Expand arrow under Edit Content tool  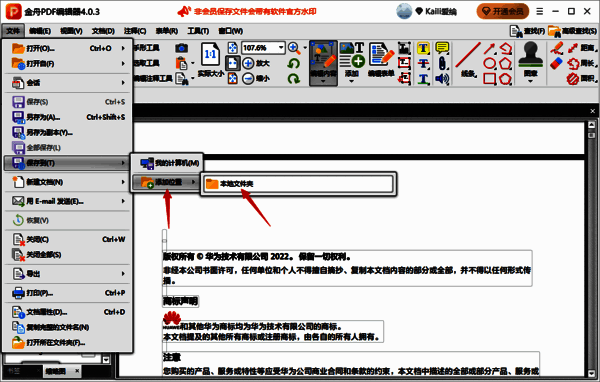[x=323, y=81]
